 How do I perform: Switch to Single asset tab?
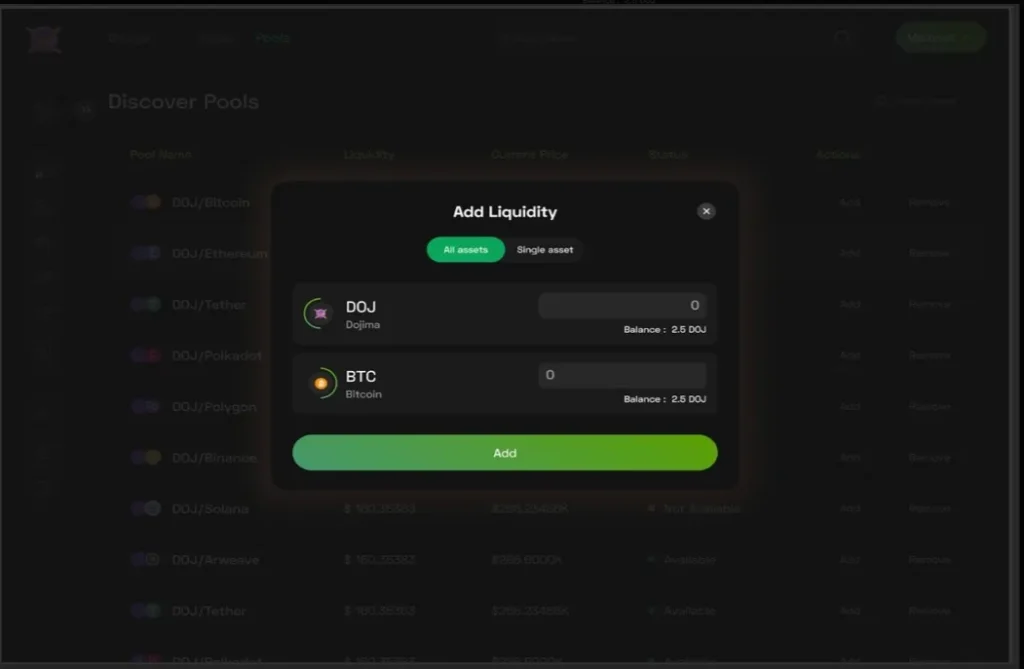(x=545, y=250)
